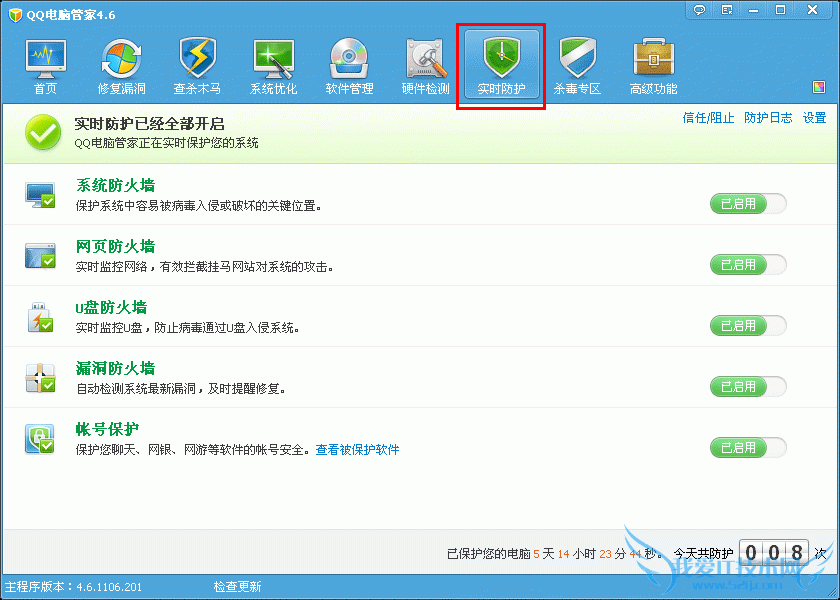Select 实时防护 real-time protection tab
Screen dimensions: 840x600
(x=501, y=65)
